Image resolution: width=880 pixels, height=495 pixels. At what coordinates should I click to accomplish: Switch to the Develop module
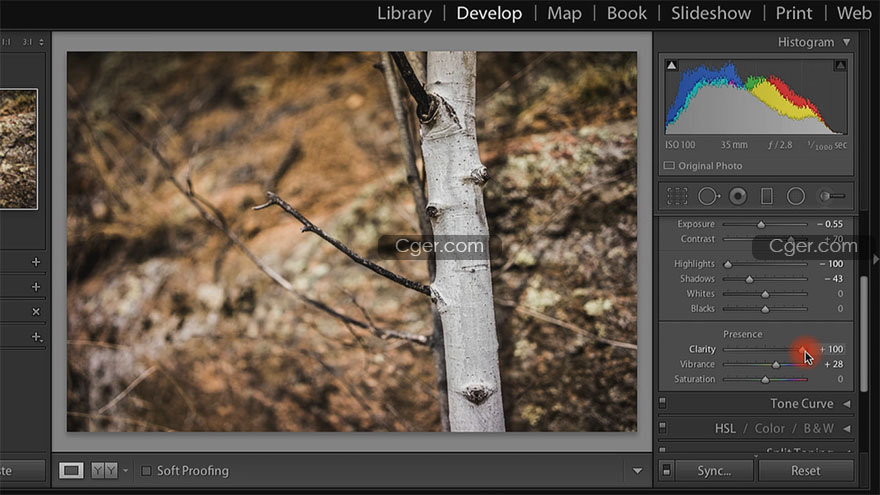click(489, 13)
